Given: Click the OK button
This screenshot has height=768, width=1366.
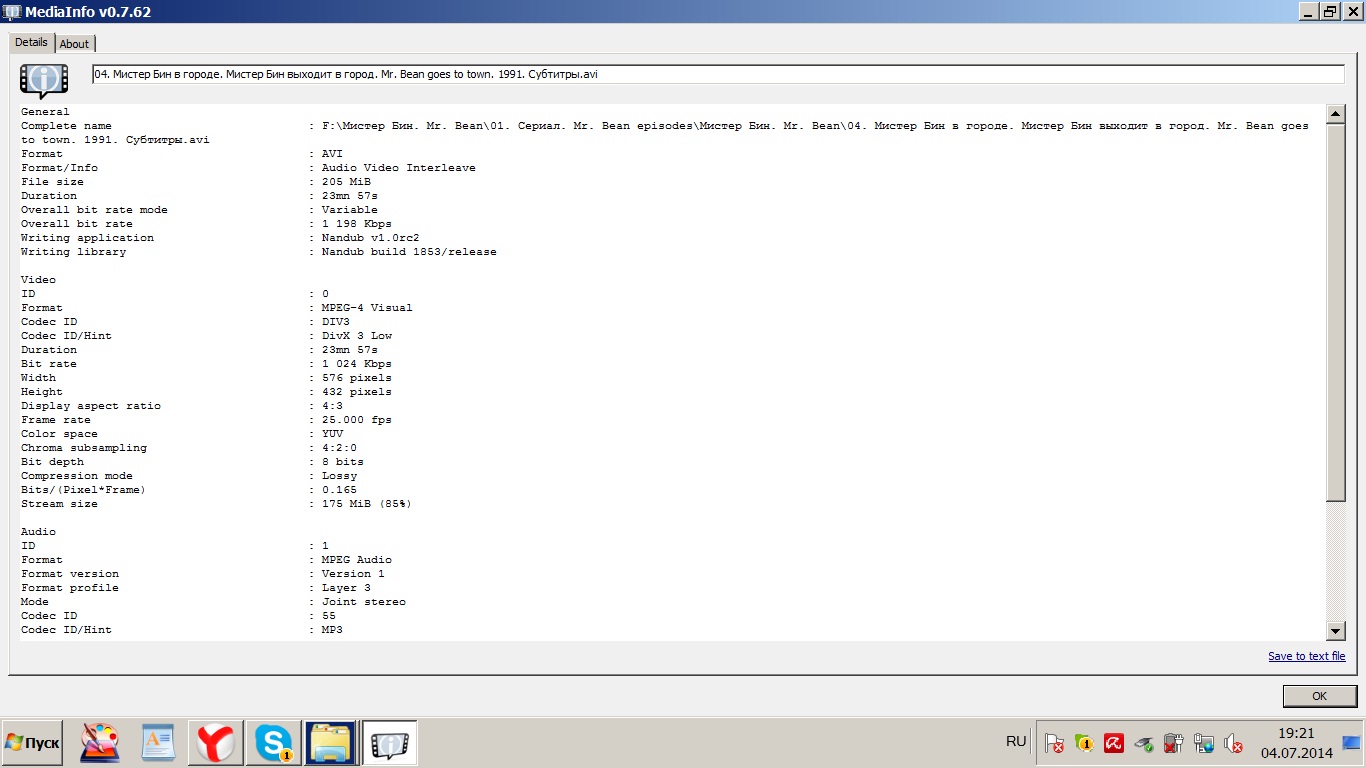Looking at the screenshot, I should click(1319, 696).
